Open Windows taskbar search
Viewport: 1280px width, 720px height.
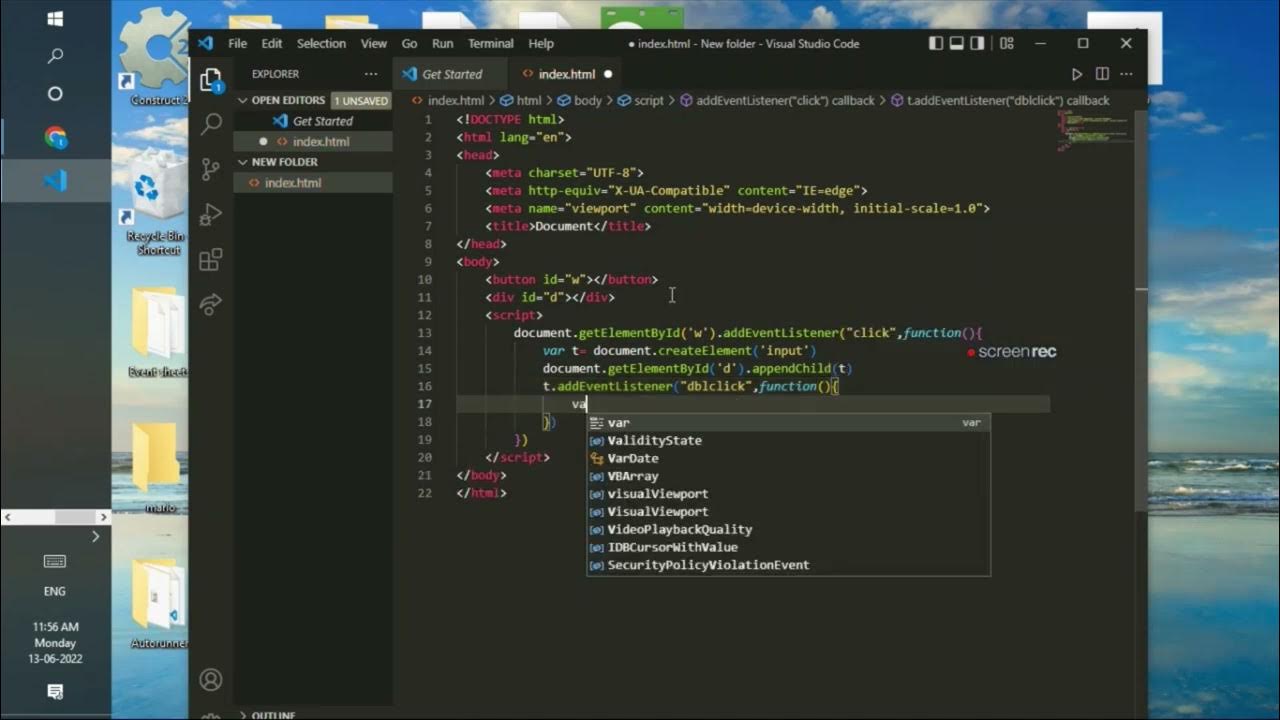pyautogui.click(x=55, y=56)
